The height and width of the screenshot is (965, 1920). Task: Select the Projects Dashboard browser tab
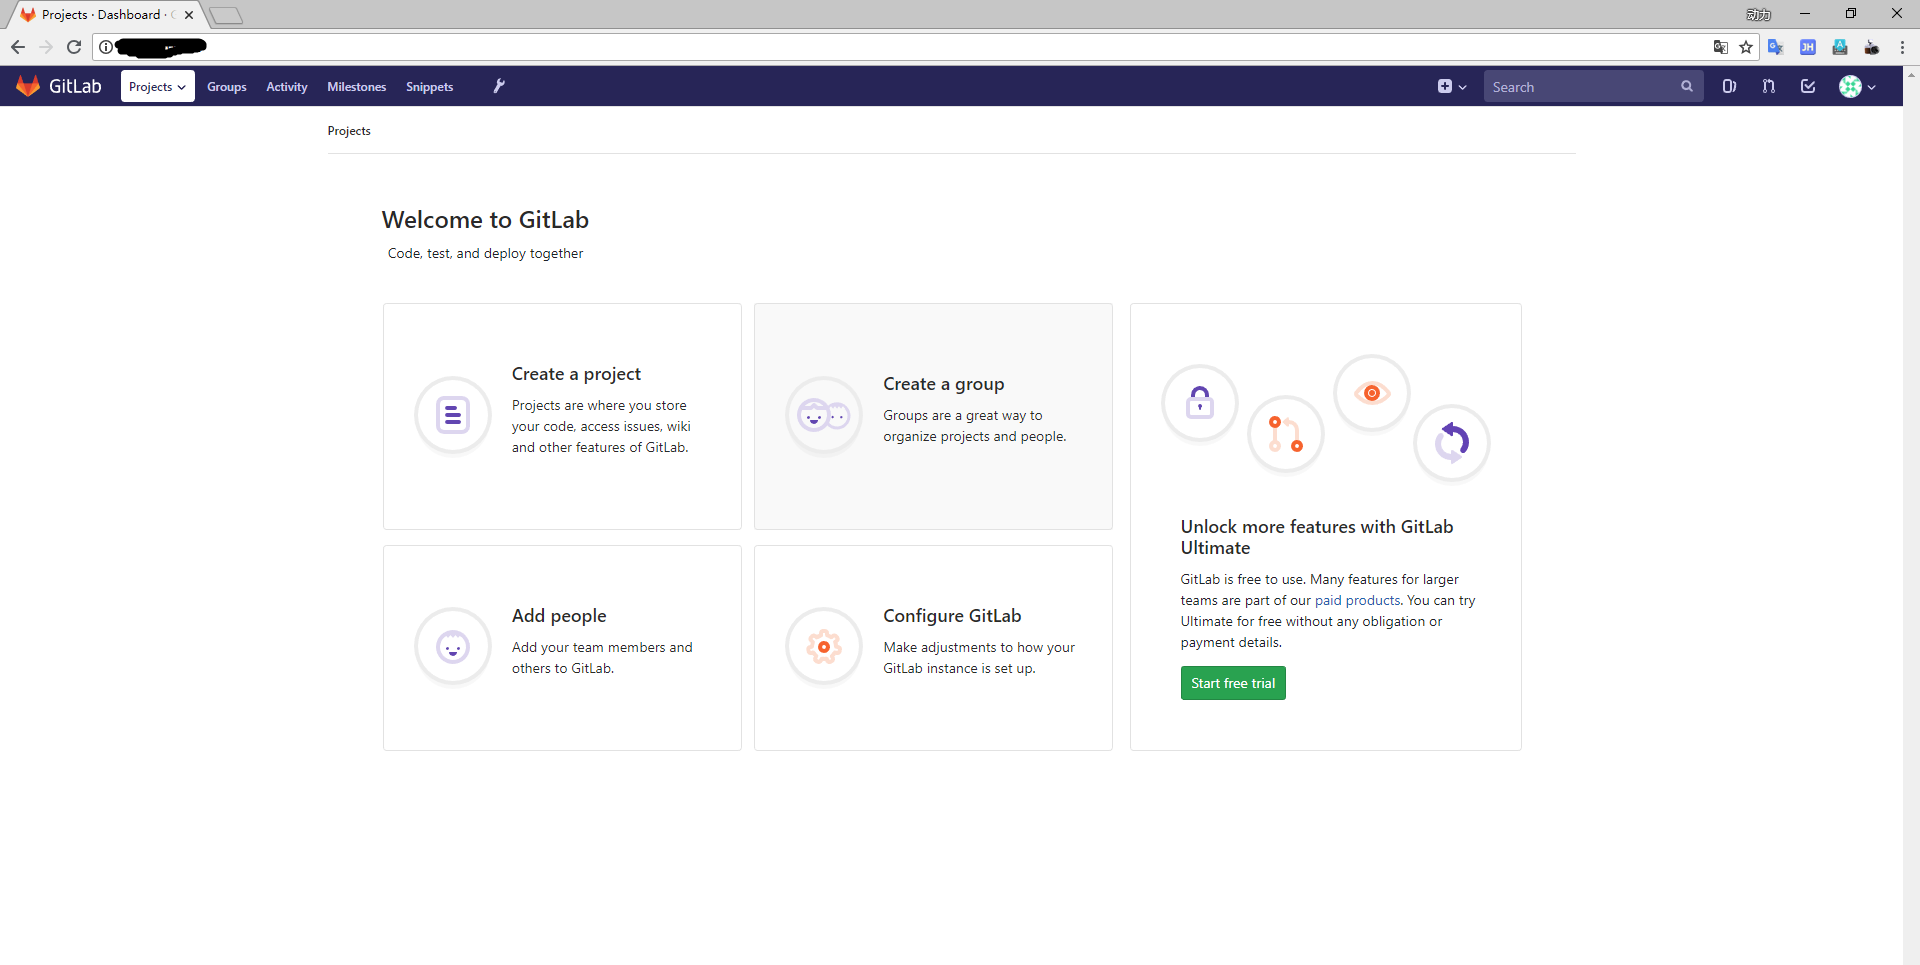[105, 15]
